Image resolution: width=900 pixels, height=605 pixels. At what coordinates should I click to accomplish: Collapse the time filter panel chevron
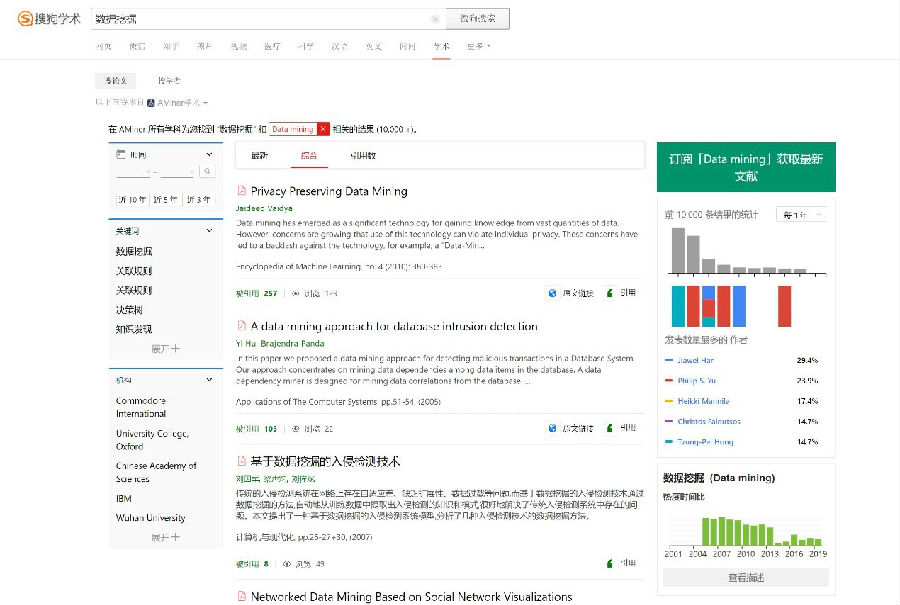209,155
